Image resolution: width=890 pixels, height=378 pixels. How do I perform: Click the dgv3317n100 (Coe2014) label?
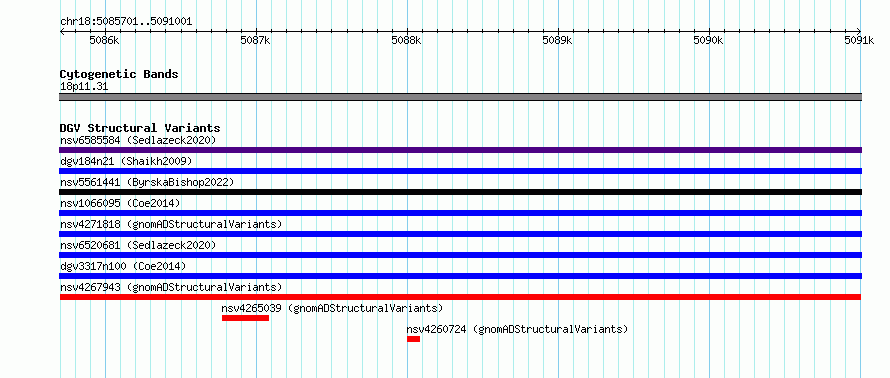pos(123,266)
